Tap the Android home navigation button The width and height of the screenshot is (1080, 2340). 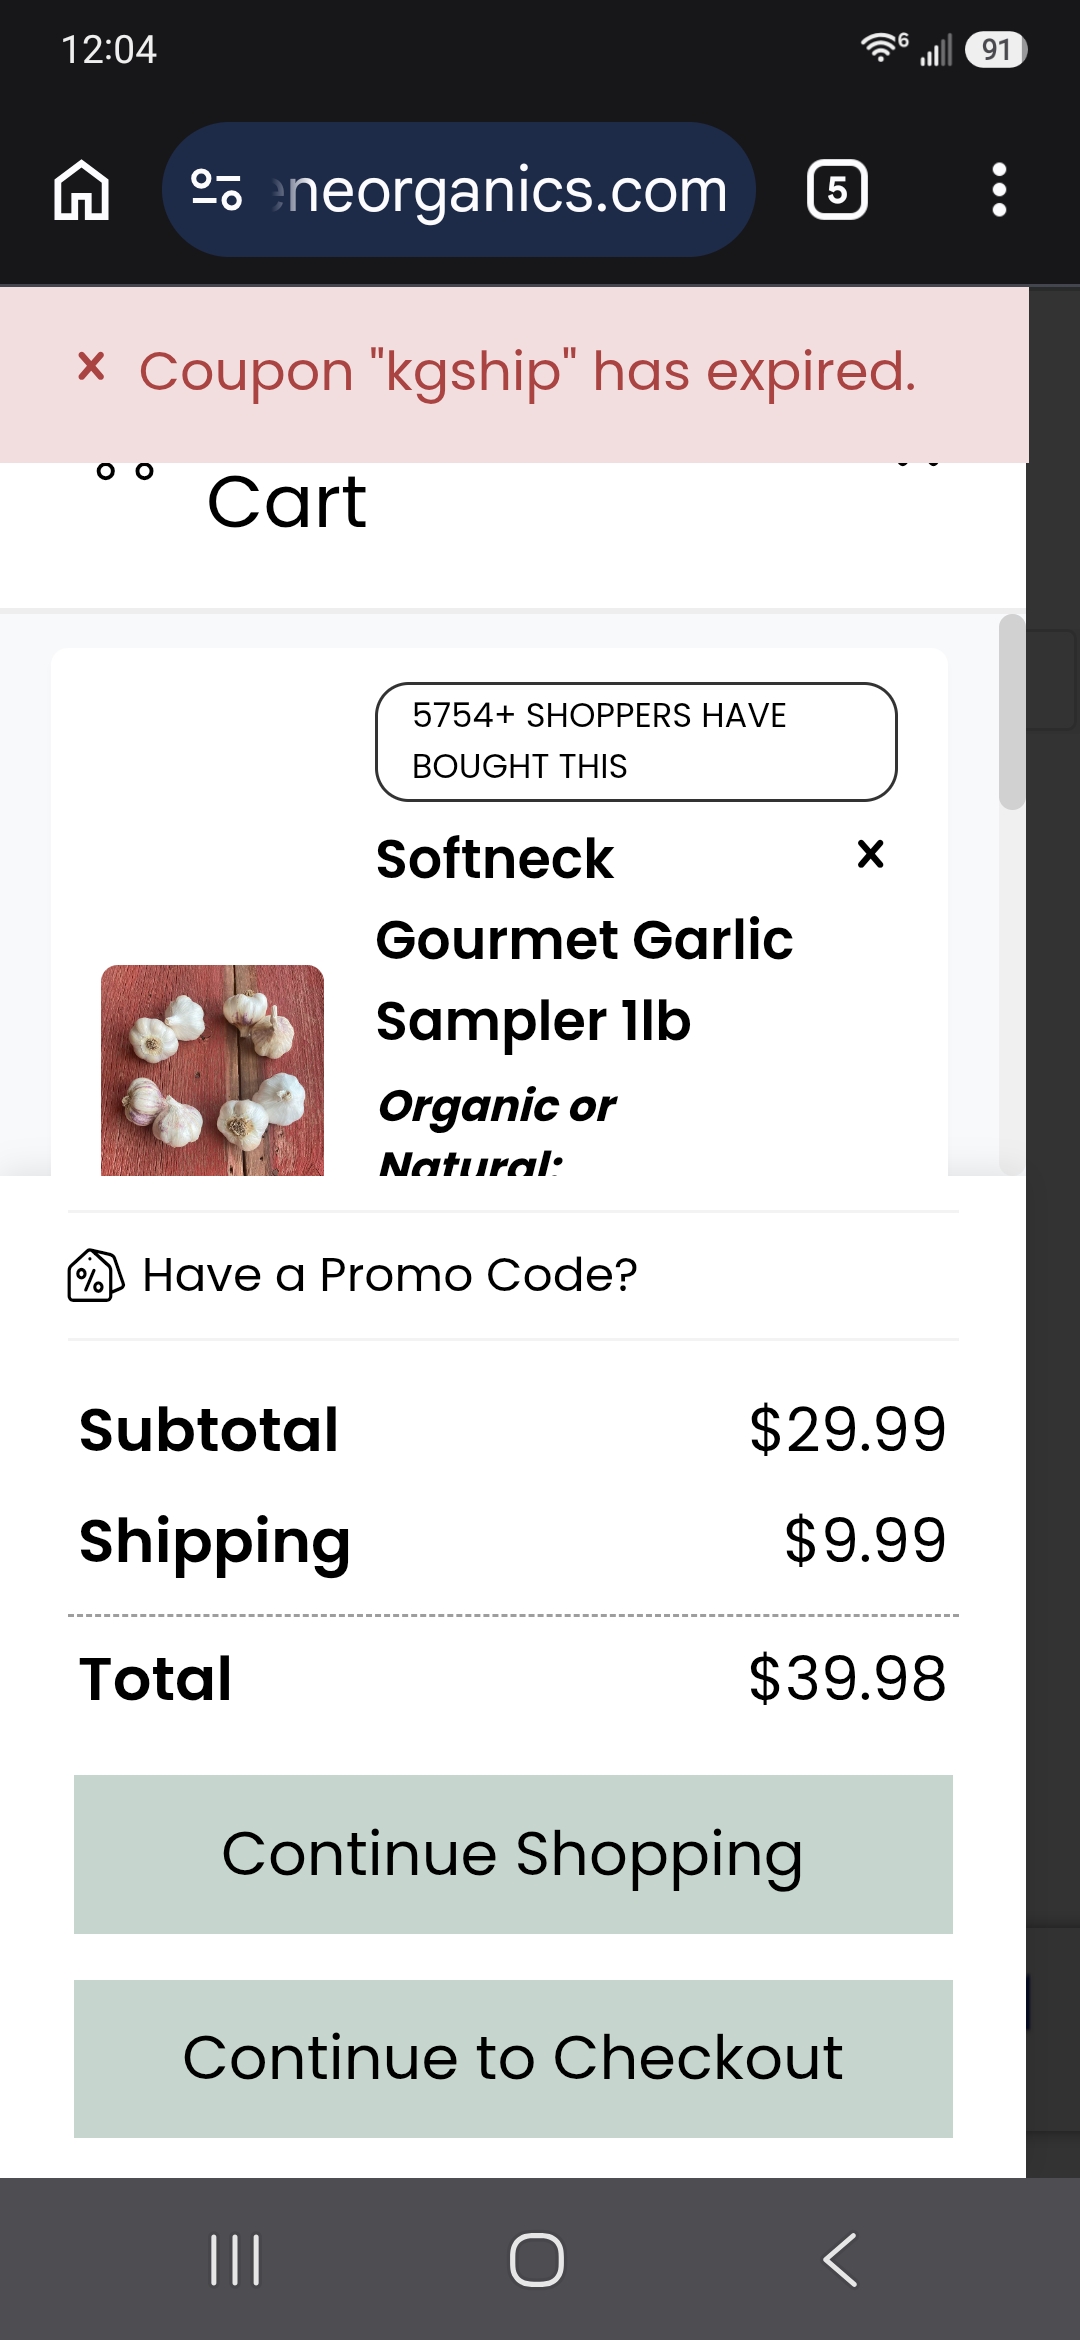point(537,2260)
